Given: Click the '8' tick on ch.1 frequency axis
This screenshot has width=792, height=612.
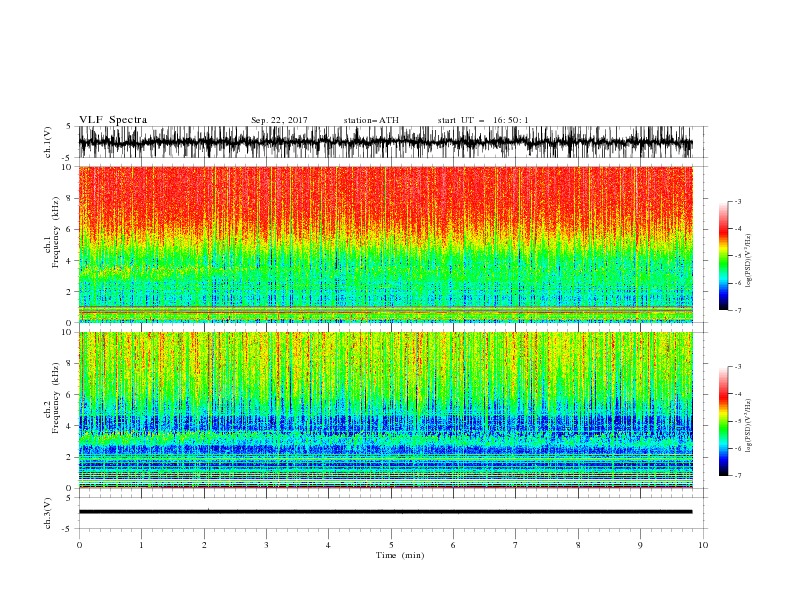Looking at the screenshot, I should (70, 198).
